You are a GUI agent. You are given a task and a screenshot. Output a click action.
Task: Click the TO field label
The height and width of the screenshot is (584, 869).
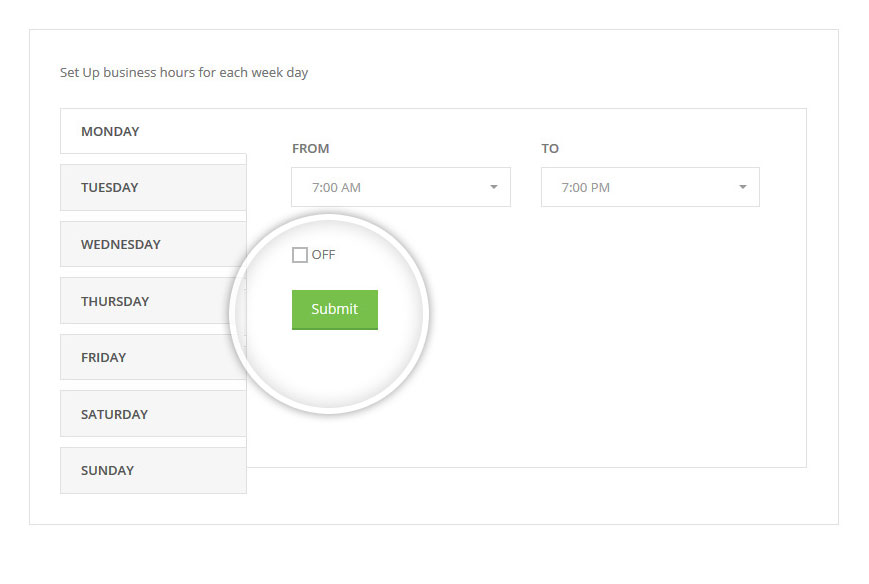pyautogui.click(x=550, y=149)
